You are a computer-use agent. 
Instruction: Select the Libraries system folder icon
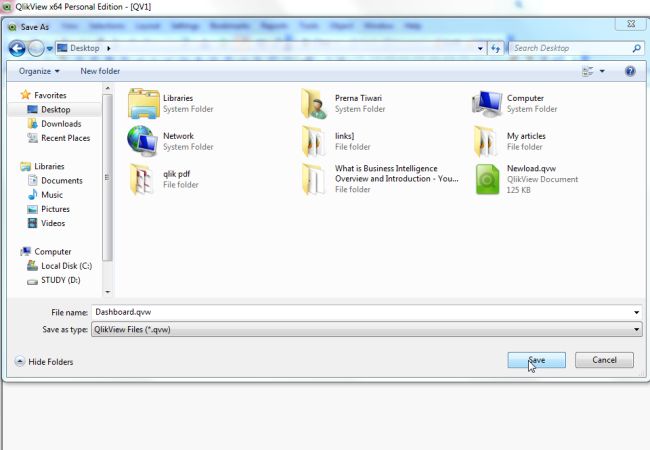(143, 103)
